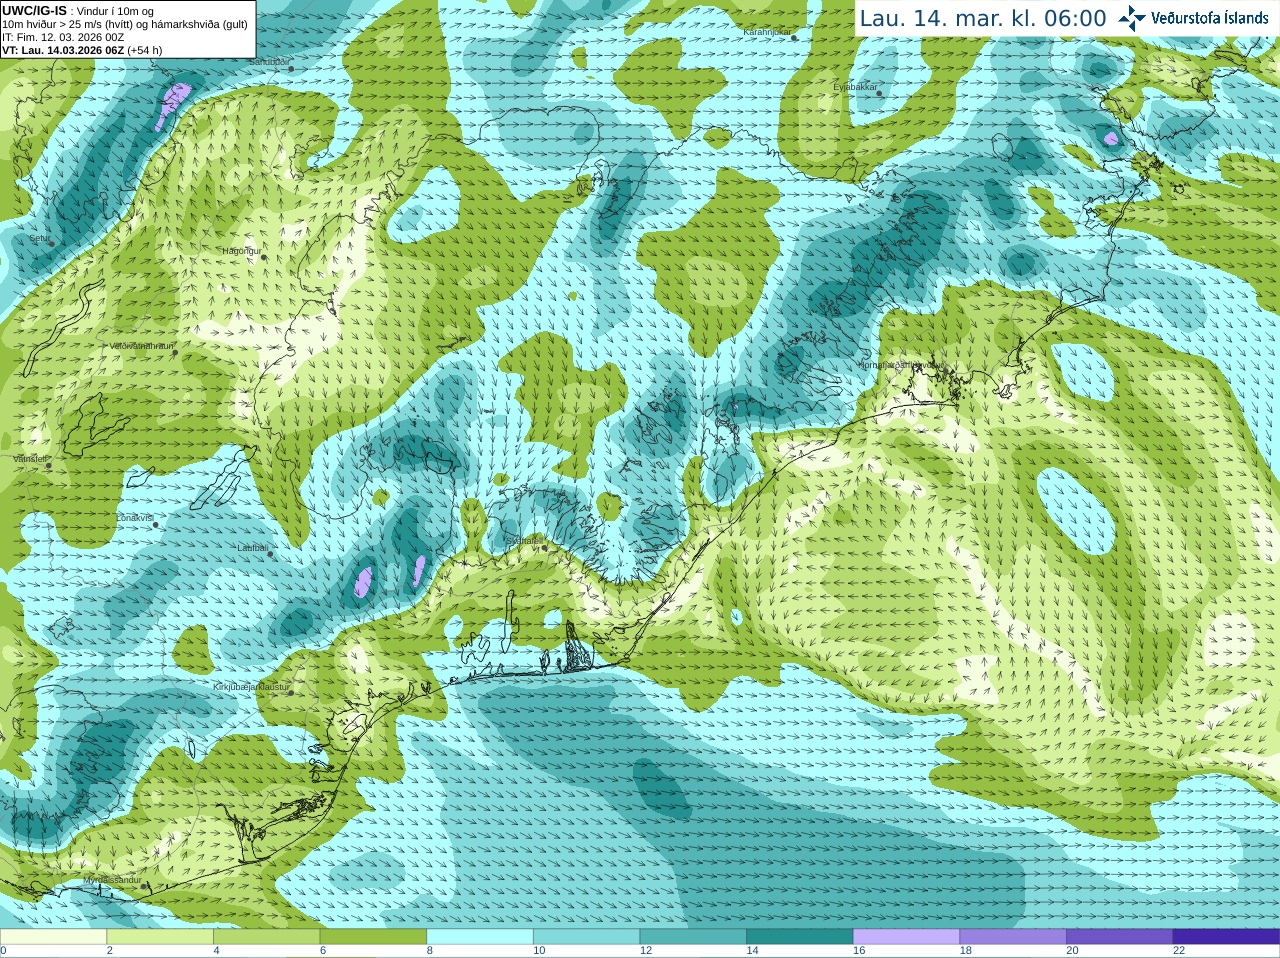Click the Veðurstofa Íslands name text
Image resolution: width=1280 pixels, height=958 pixels.
[x=1209, y=18]
